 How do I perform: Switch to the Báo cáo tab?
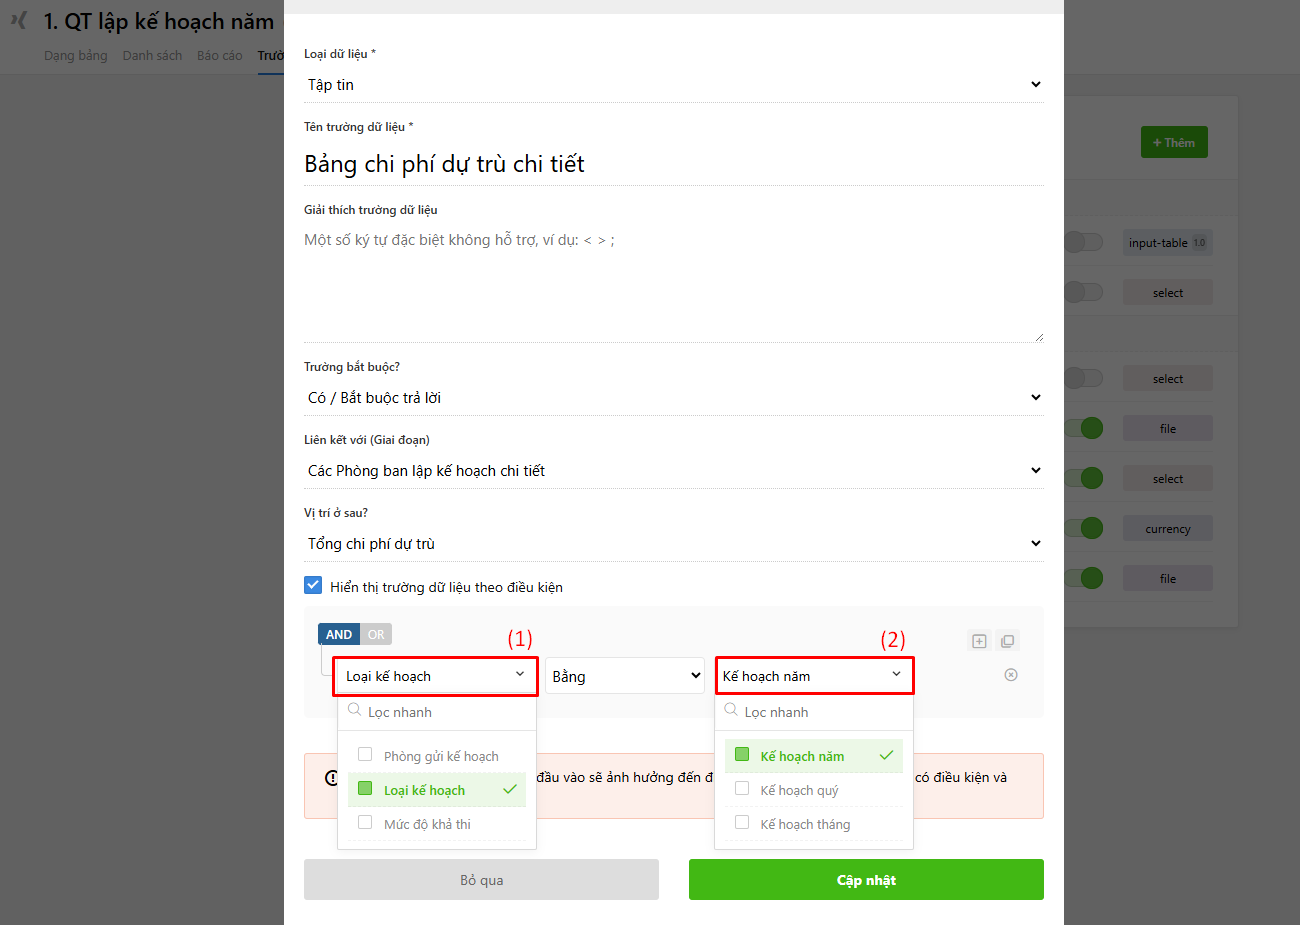point(220,55)
